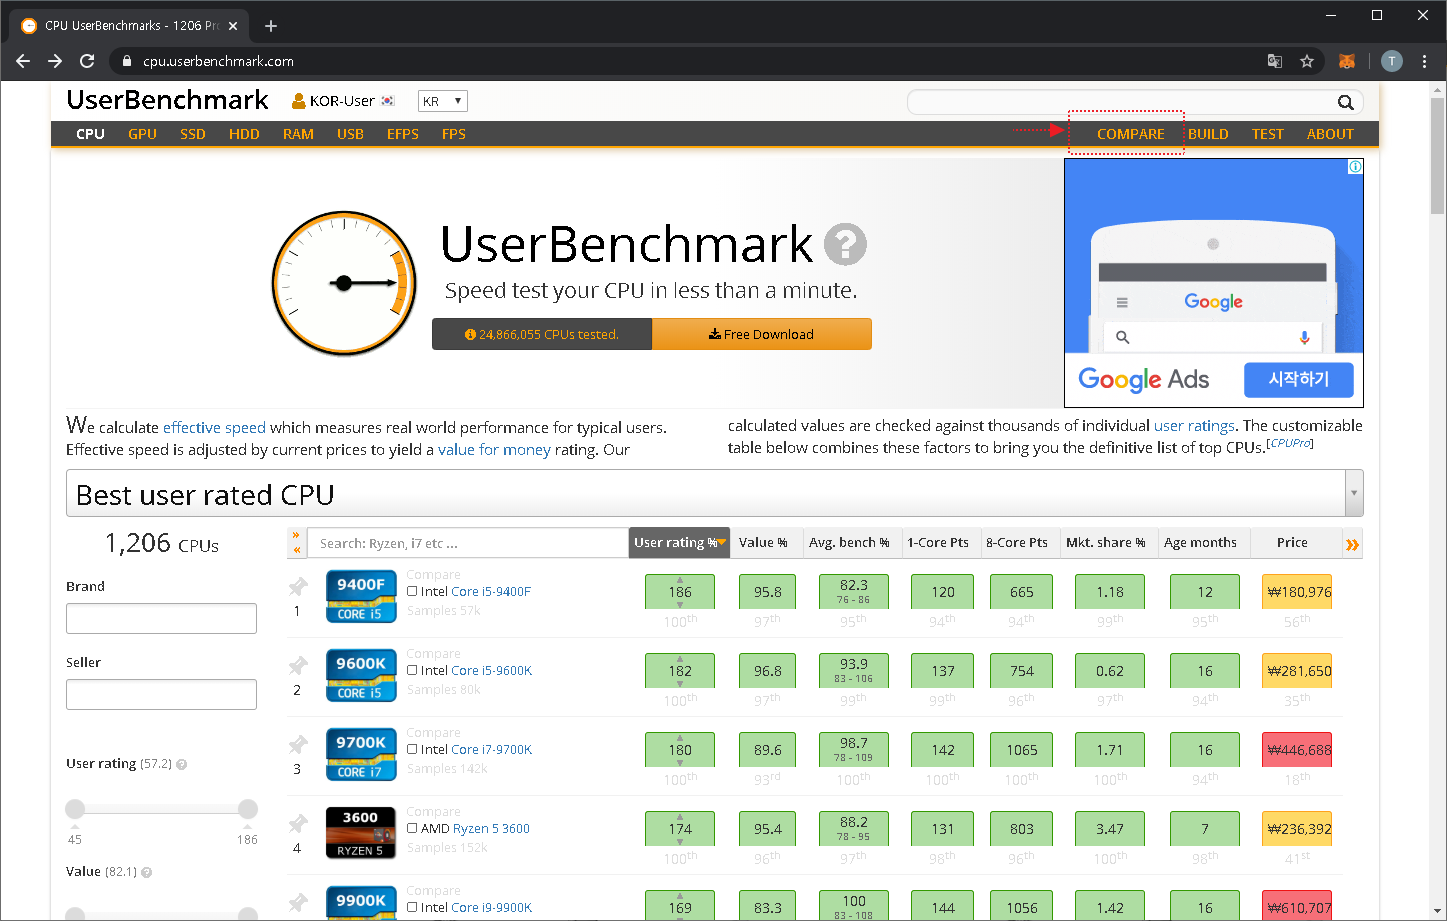Click the Value filter help icon
The image size is (1447, 921).
coord(146,872)
